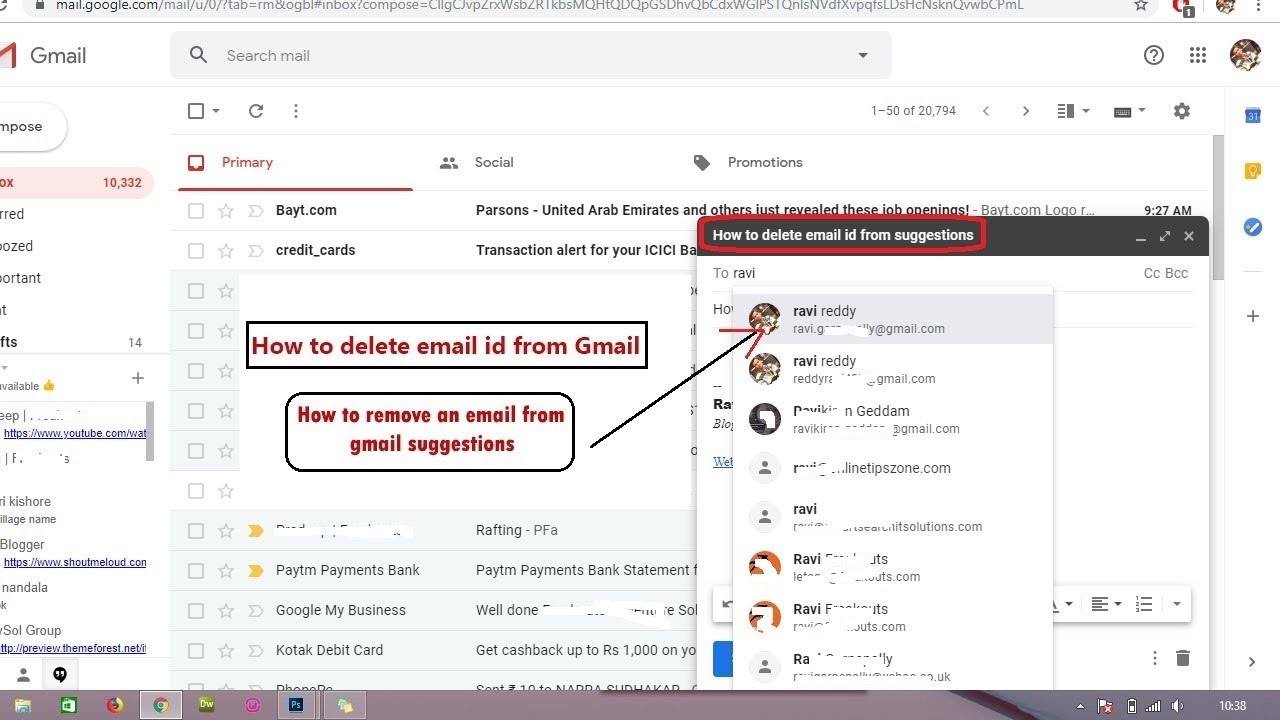Open Gmail settings gear

tap(1182, 111)
